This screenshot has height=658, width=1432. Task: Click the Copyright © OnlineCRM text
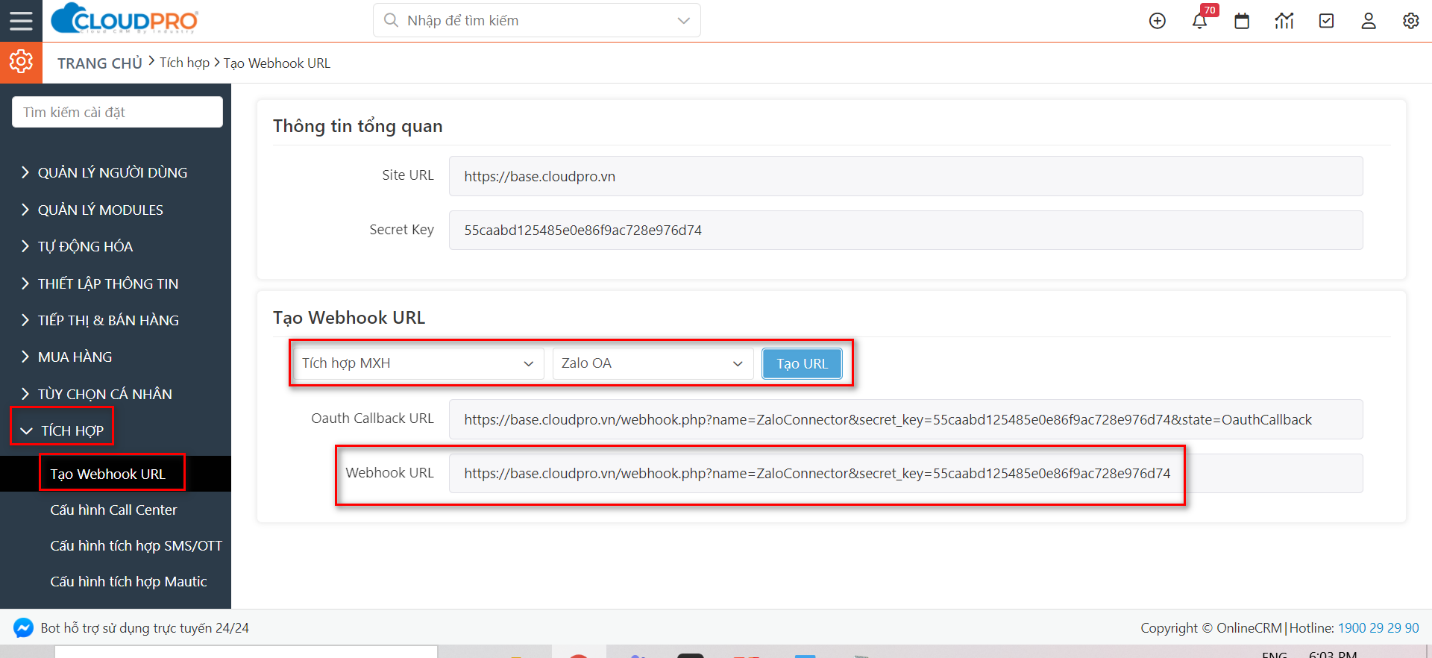pos(1211,628)
